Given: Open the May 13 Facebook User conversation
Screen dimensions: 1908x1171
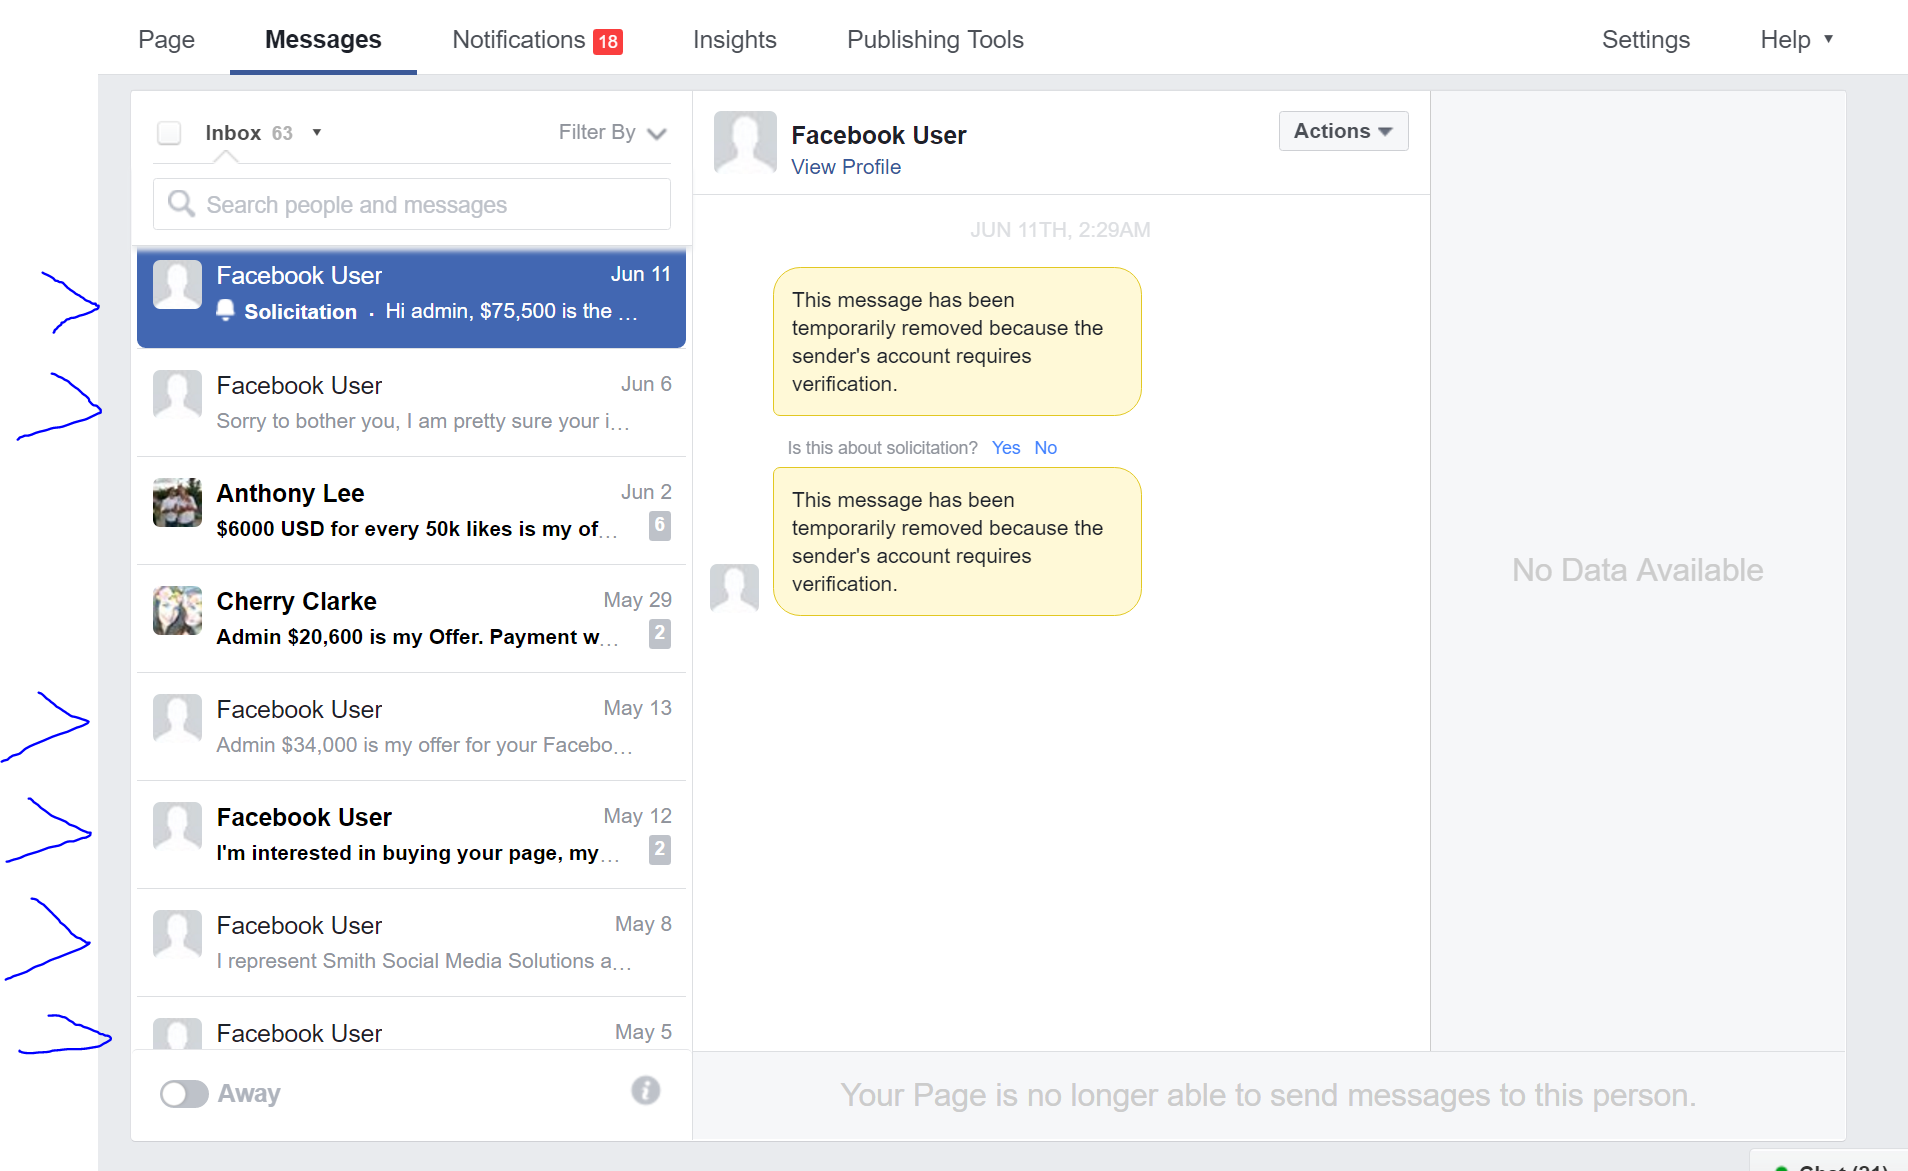Looking at the screenshot, I should [411, 727].
